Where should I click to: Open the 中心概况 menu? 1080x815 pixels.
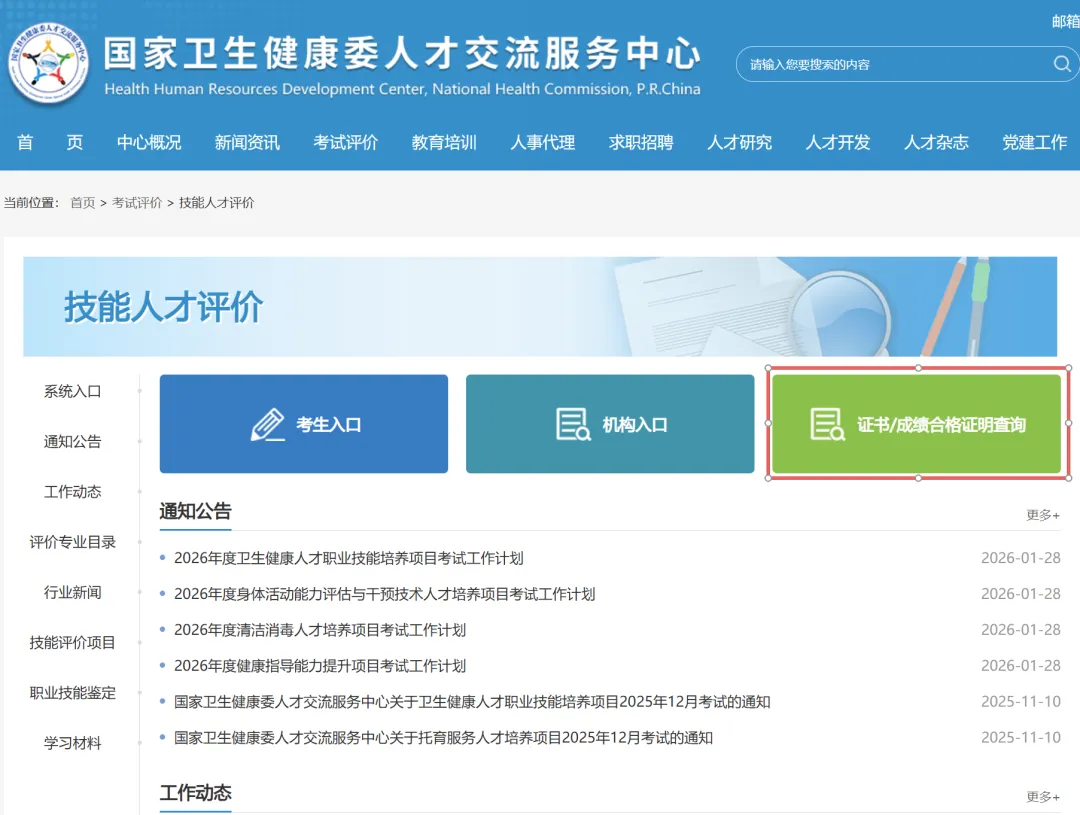[x=149, y=143]
